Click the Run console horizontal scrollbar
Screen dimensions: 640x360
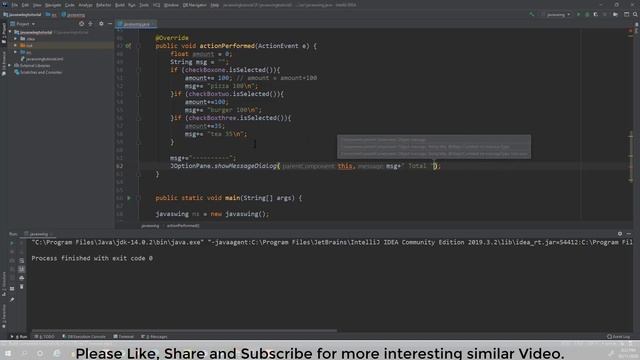pyautogui.click(x=184, y=331)
